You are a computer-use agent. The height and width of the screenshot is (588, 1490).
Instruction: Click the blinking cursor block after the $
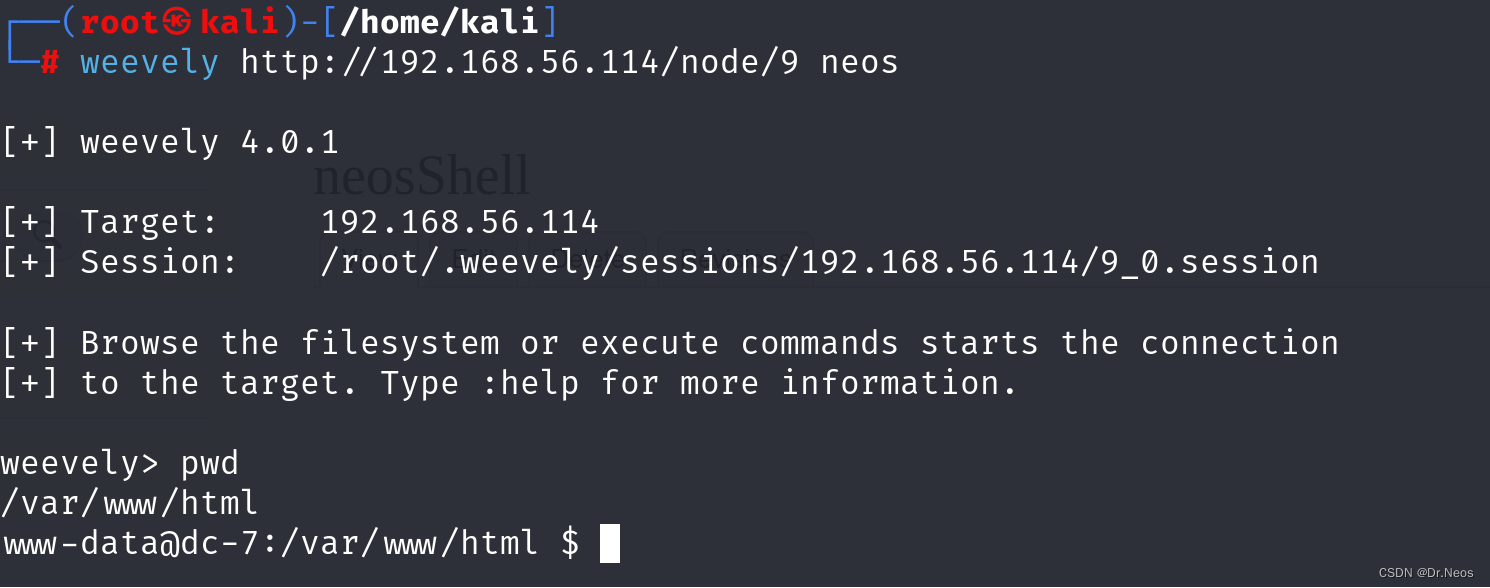pyautogui.click(x=609, y=543)
